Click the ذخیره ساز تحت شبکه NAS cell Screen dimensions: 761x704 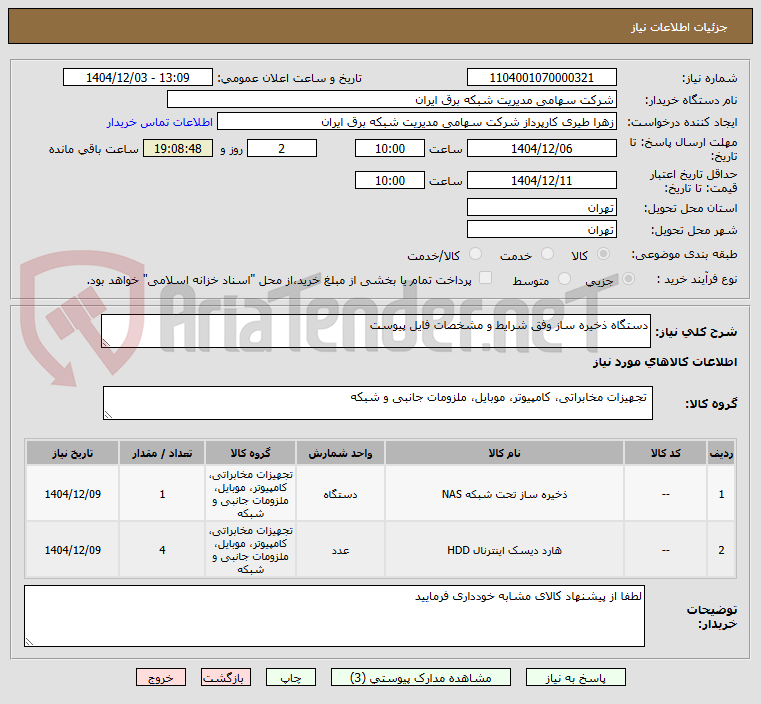(504, 494)
